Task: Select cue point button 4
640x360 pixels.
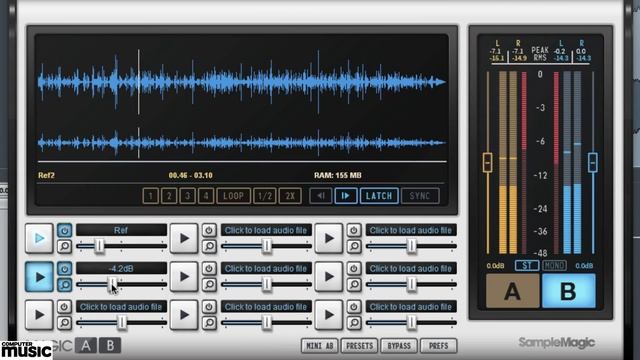Action: [x=206, y=196]
